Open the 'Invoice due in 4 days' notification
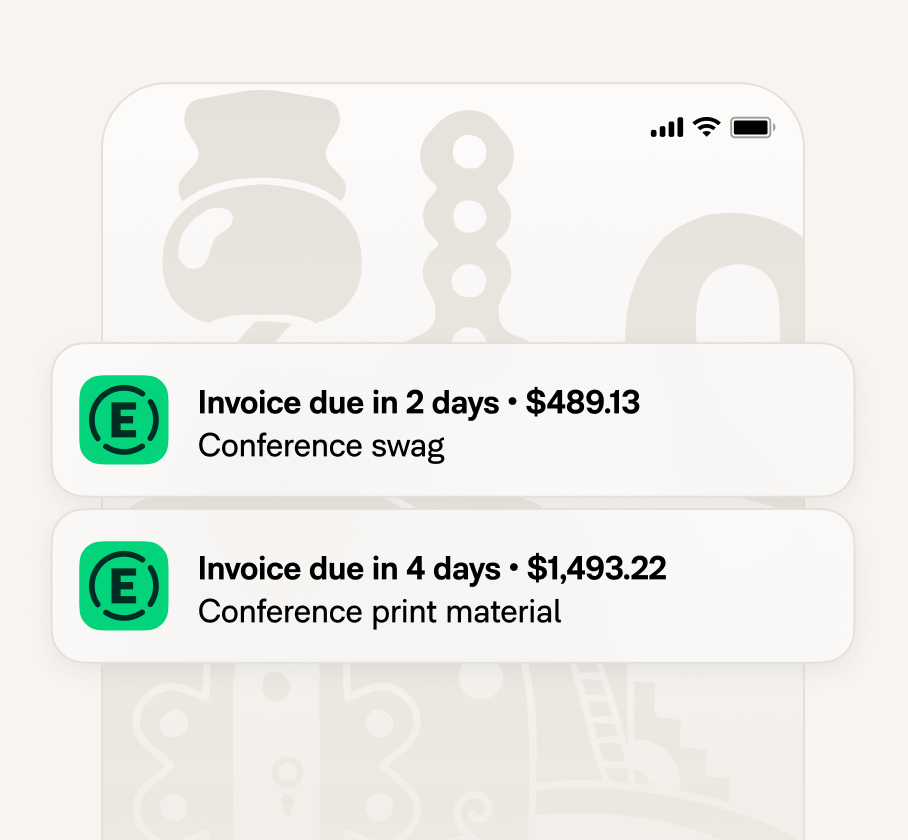 coord(453,586)
